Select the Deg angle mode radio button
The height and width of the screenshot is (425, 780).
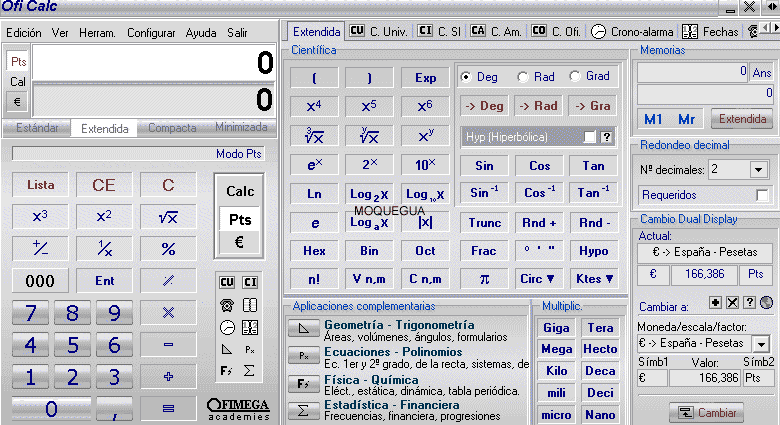tap(466, 77)
